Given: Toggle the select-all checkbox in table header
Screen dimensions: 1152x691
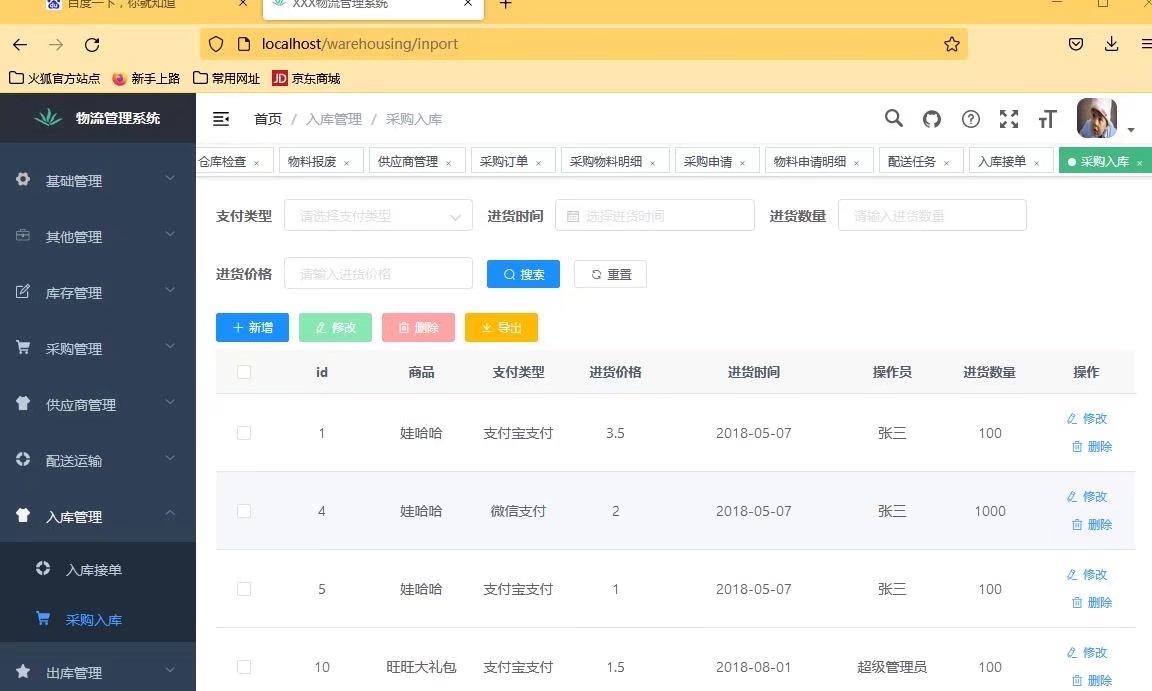Looking at the screenshot, I should (244, 372).
